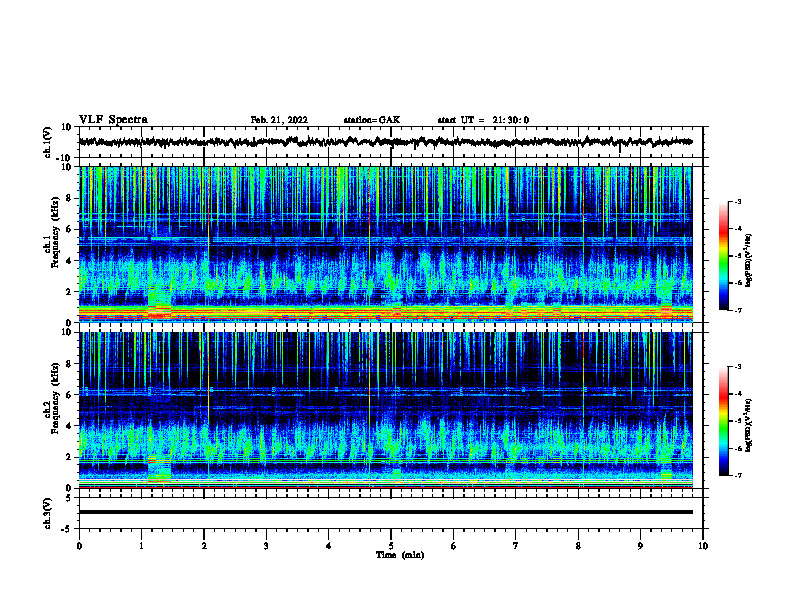Click the ch.1 spectrogram color scale bar
The width and height of the screenshot is (792, 612).
click(x=723, y=256)
